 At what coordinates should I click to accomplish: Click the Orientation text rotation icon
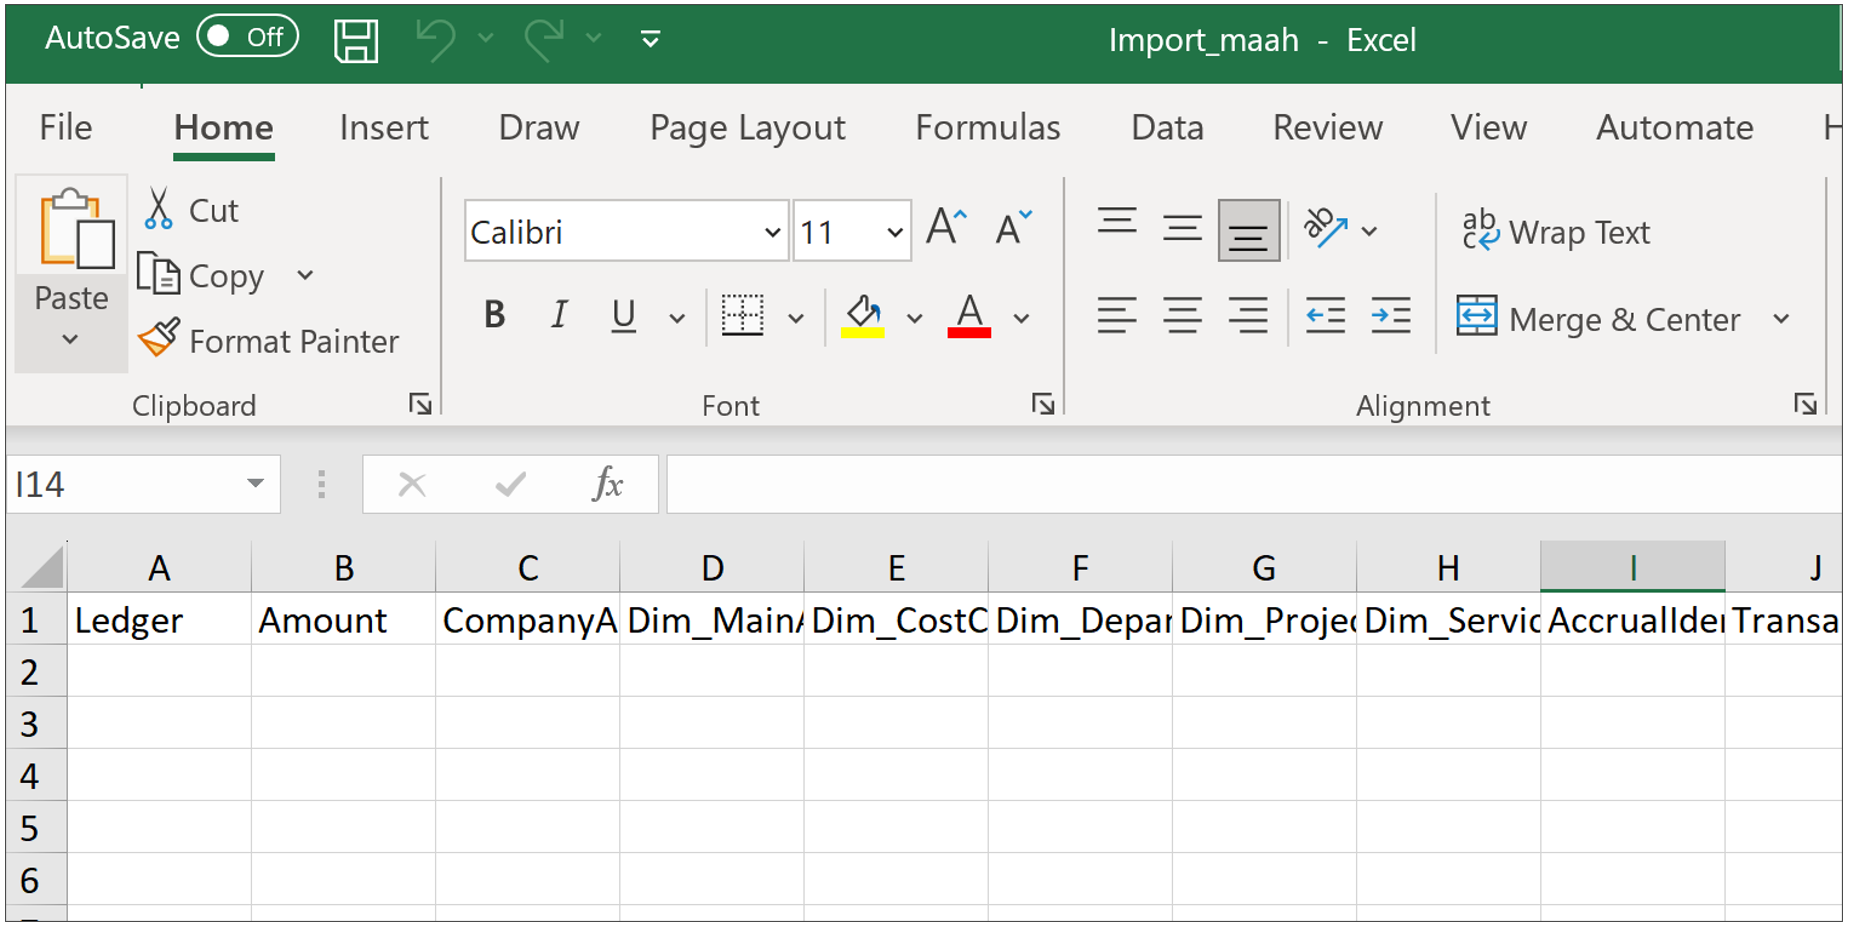1326,229
